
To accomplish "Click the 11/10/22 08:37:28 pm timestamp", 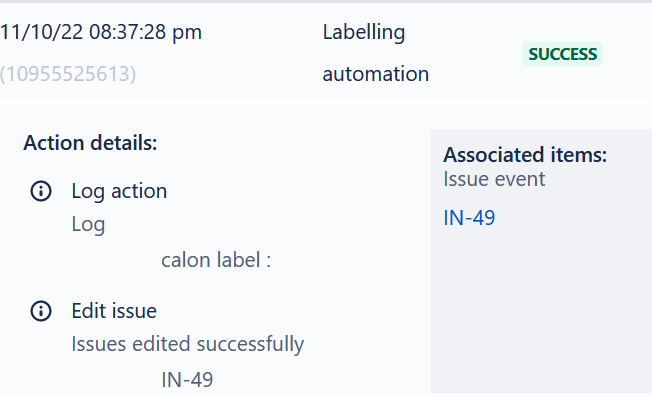I will (101, 32).
